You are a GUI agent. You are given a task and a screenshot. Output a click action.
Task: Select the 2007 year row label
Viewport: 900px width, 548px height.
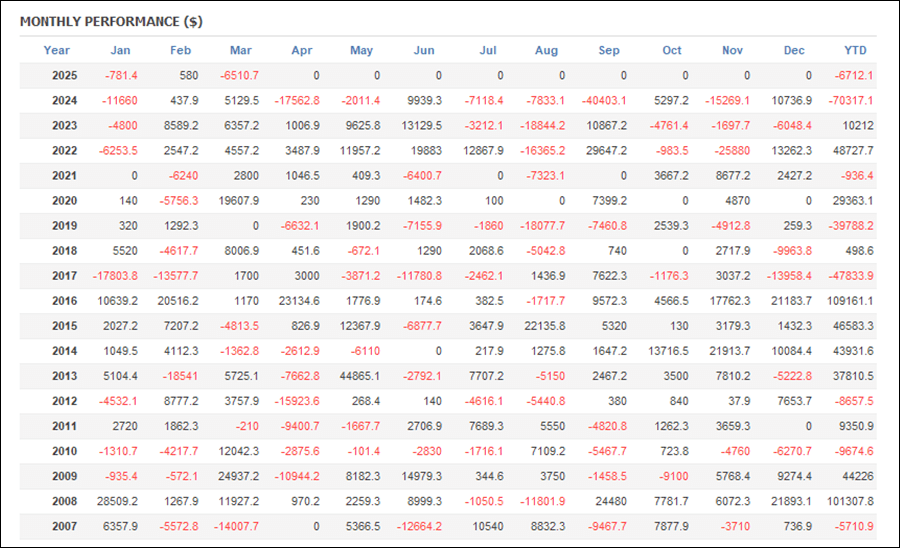pyautogui.click(x=64, y=527)
